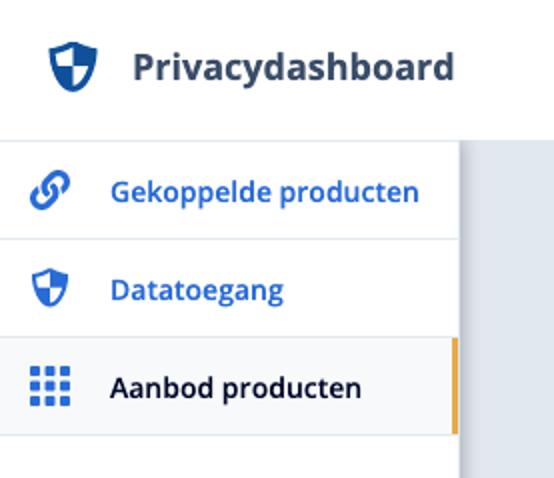Click the Privacydashboard header title
The image size is (554, 478).
[x=293, y=68]
